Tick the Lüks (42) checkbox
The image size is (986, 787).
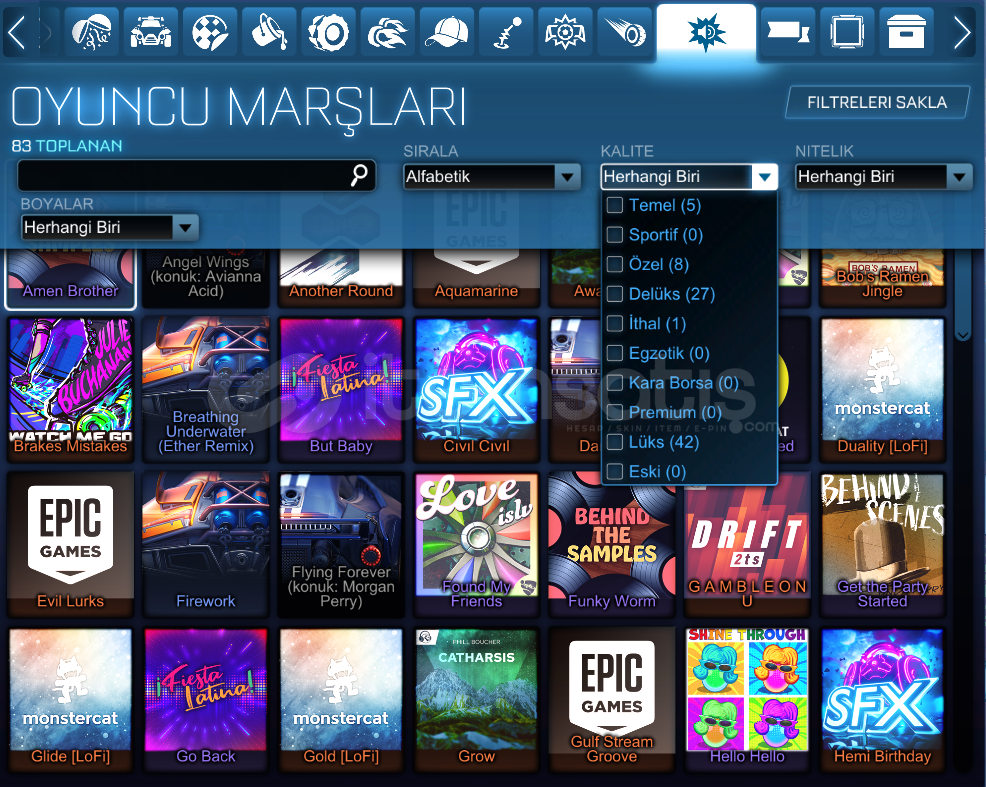pyautogui.click(x=615, y=442)
